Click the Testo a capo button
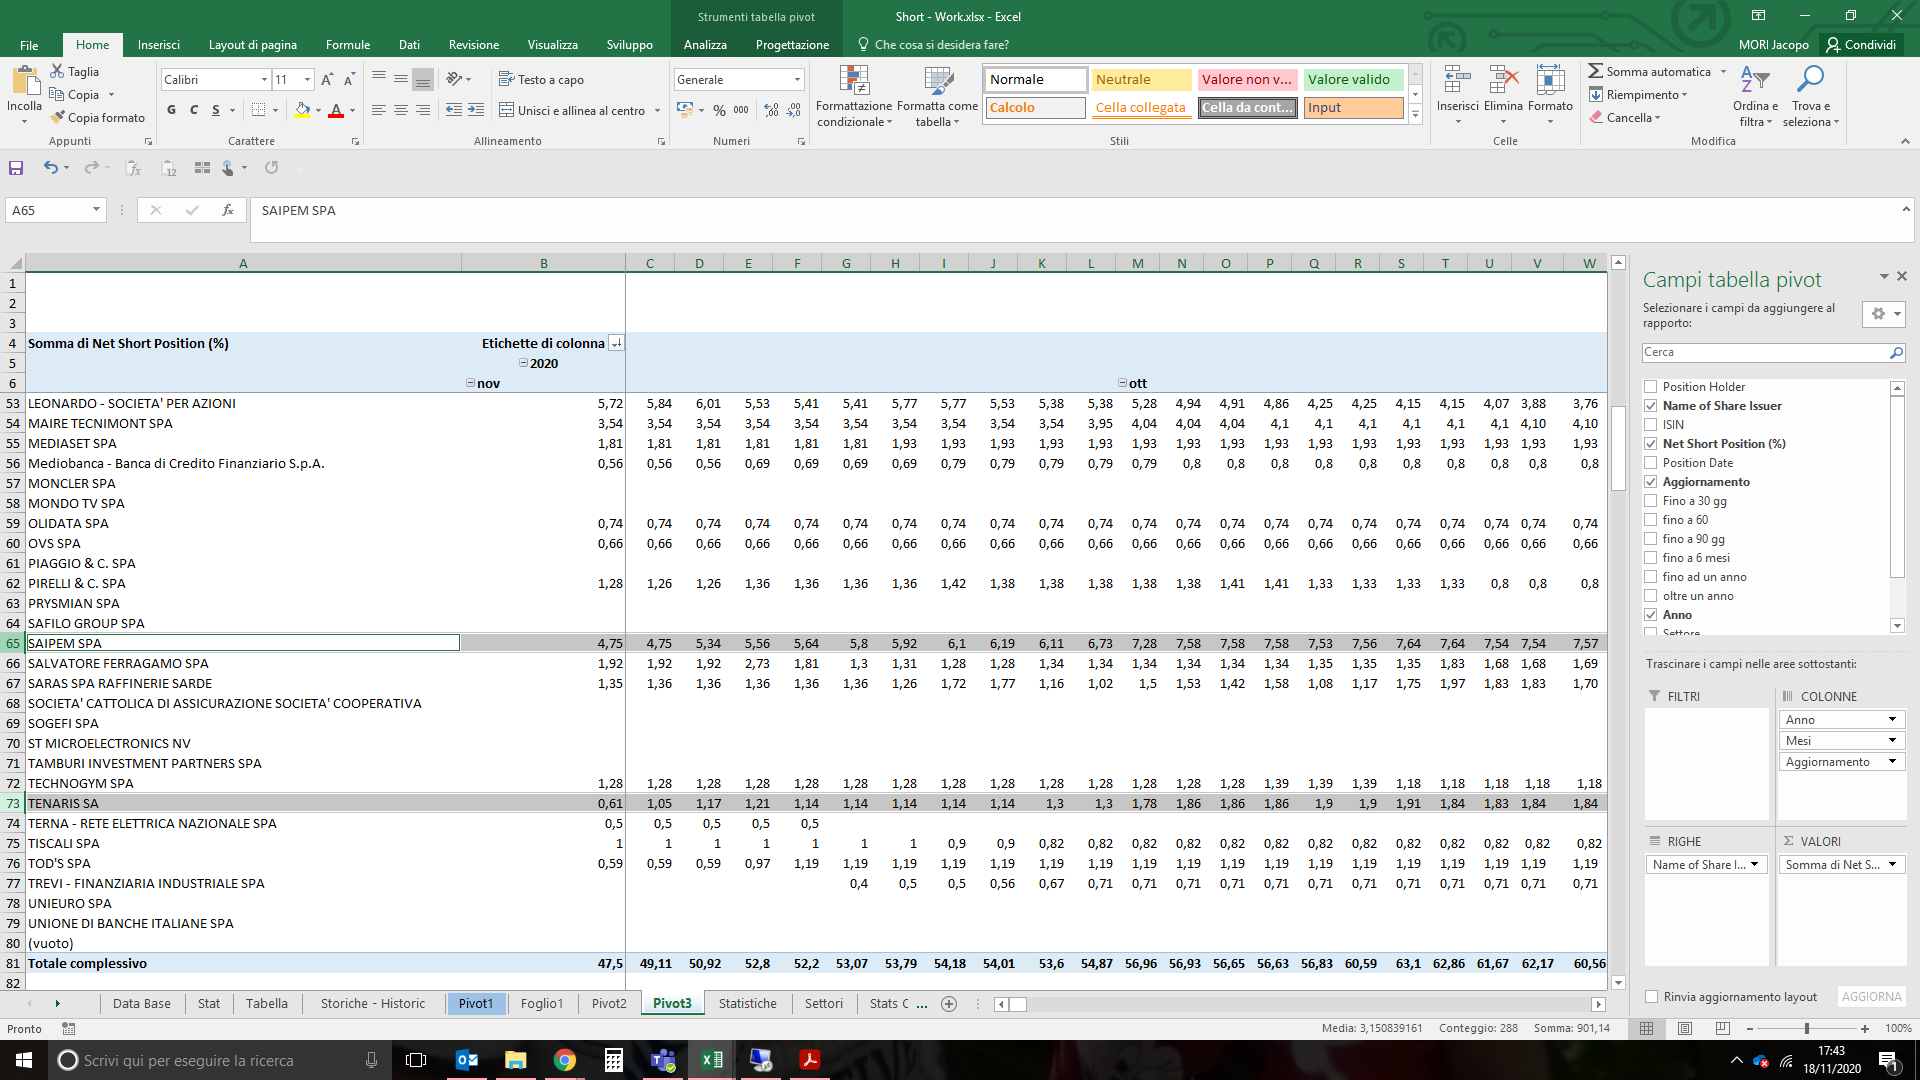Viewport: 1920px width, 1080px height. [541, 80]
